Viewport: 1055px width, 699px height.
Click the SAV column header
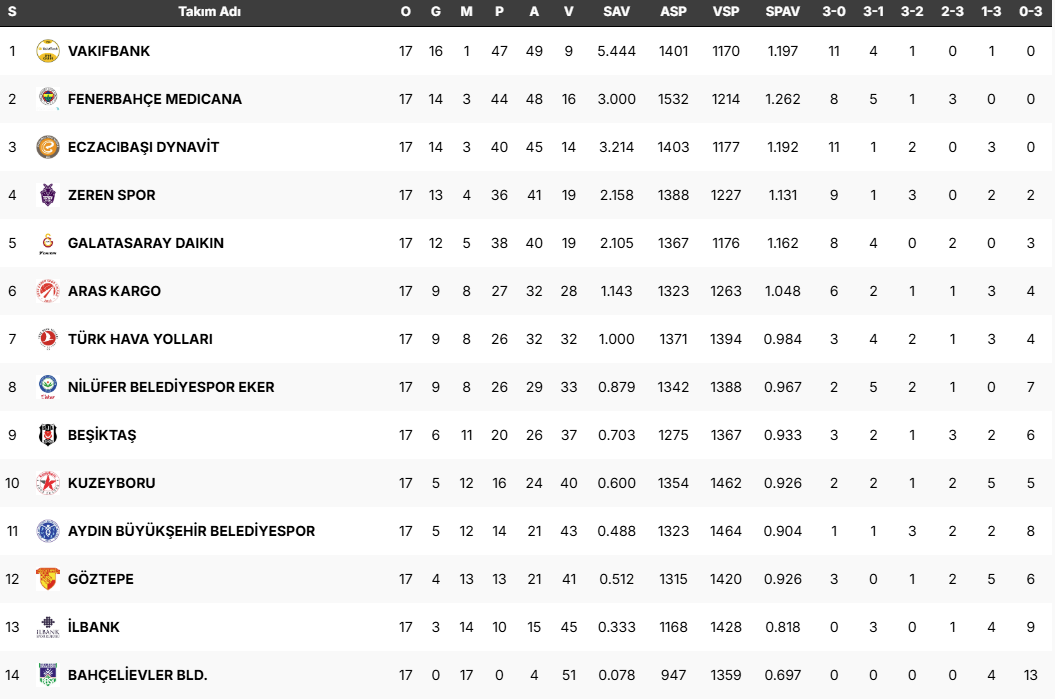click(x=616, y=12)
